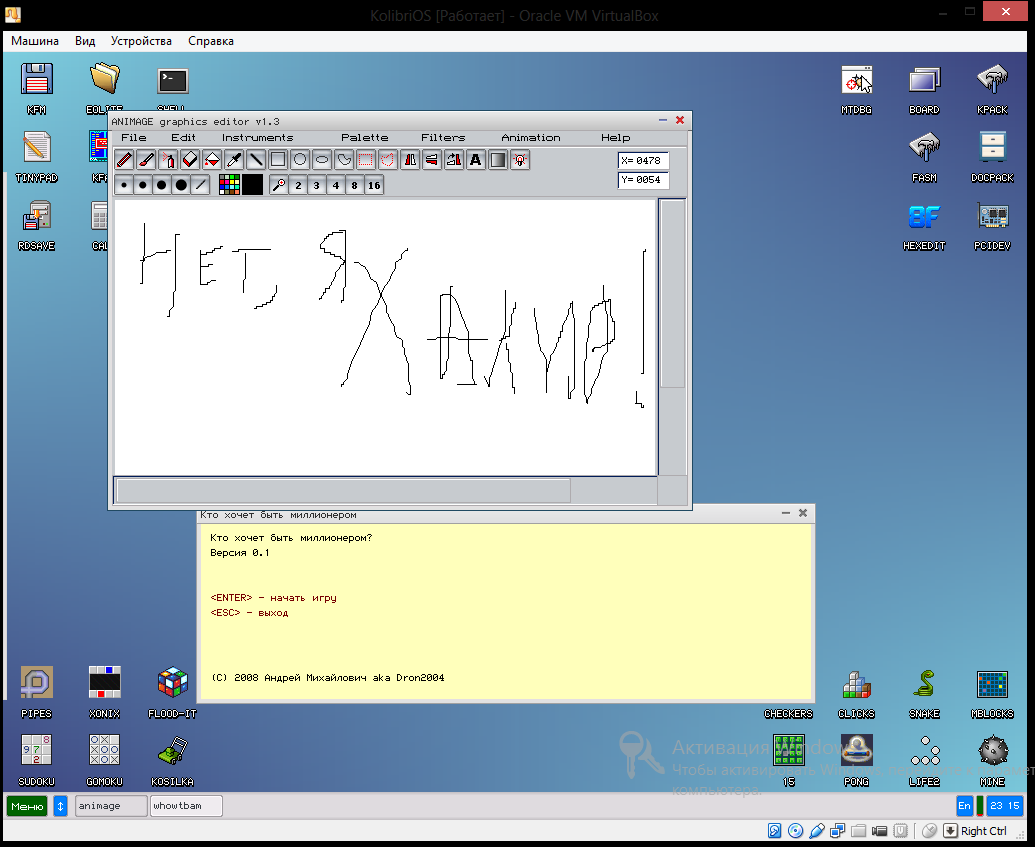Select the Pencil tool in ANIMAGE
Screen dimensions: 1035x847
(x=124, y=160)
